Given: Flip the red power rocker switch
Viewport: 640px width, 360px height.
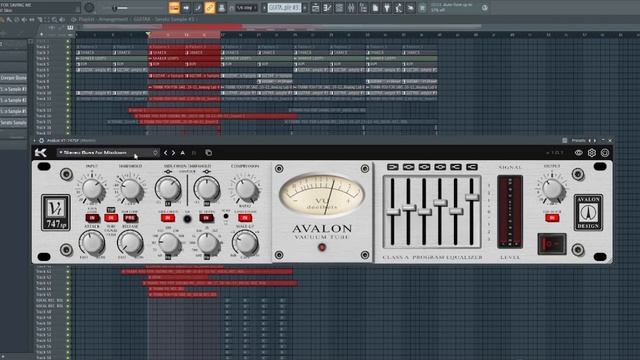Looking at the screenshot, I should click(551, 244).
